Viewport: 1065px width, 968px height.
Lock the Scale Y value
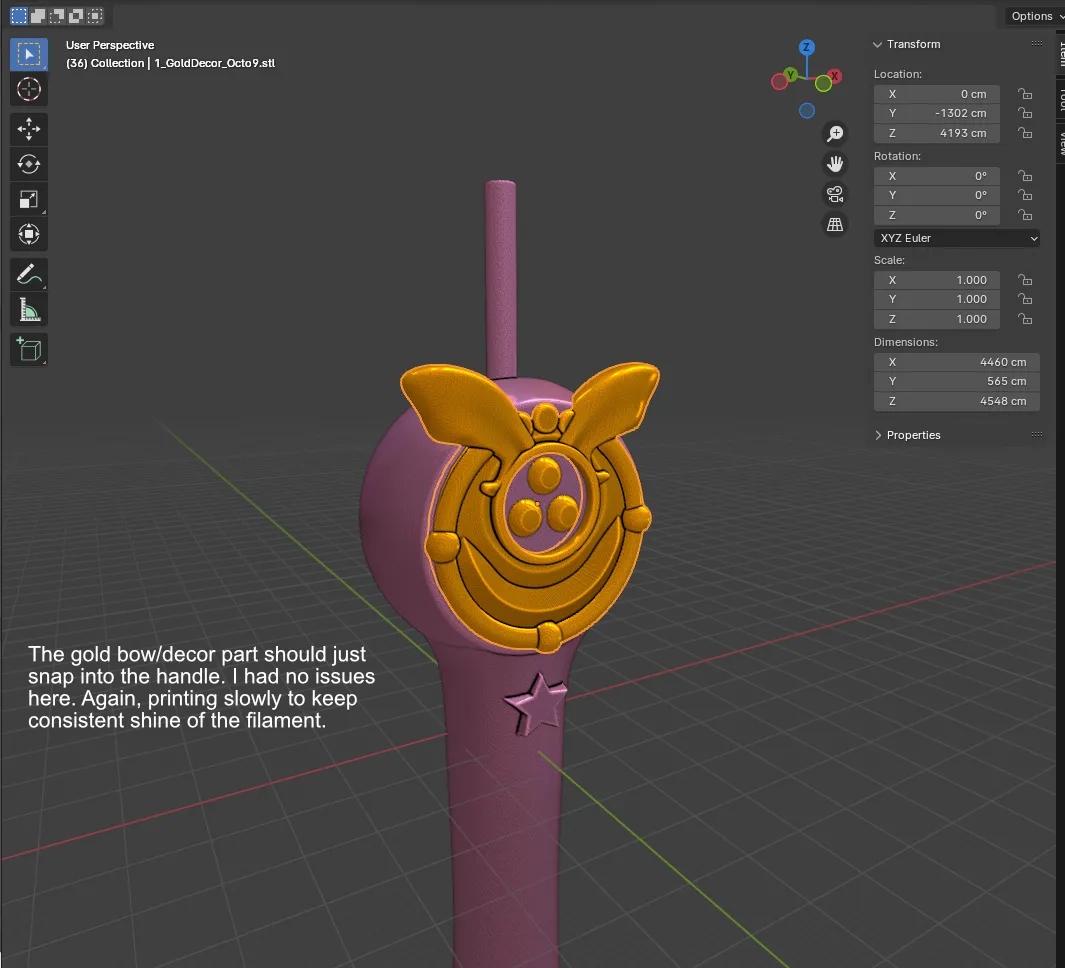pyautogui.click(x=1025, y=299)
